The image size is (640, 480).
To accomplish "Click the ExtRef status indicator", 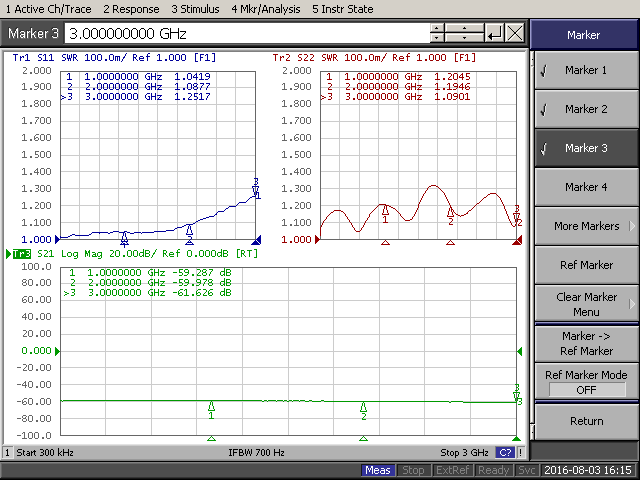I will [x=452, y=470].
